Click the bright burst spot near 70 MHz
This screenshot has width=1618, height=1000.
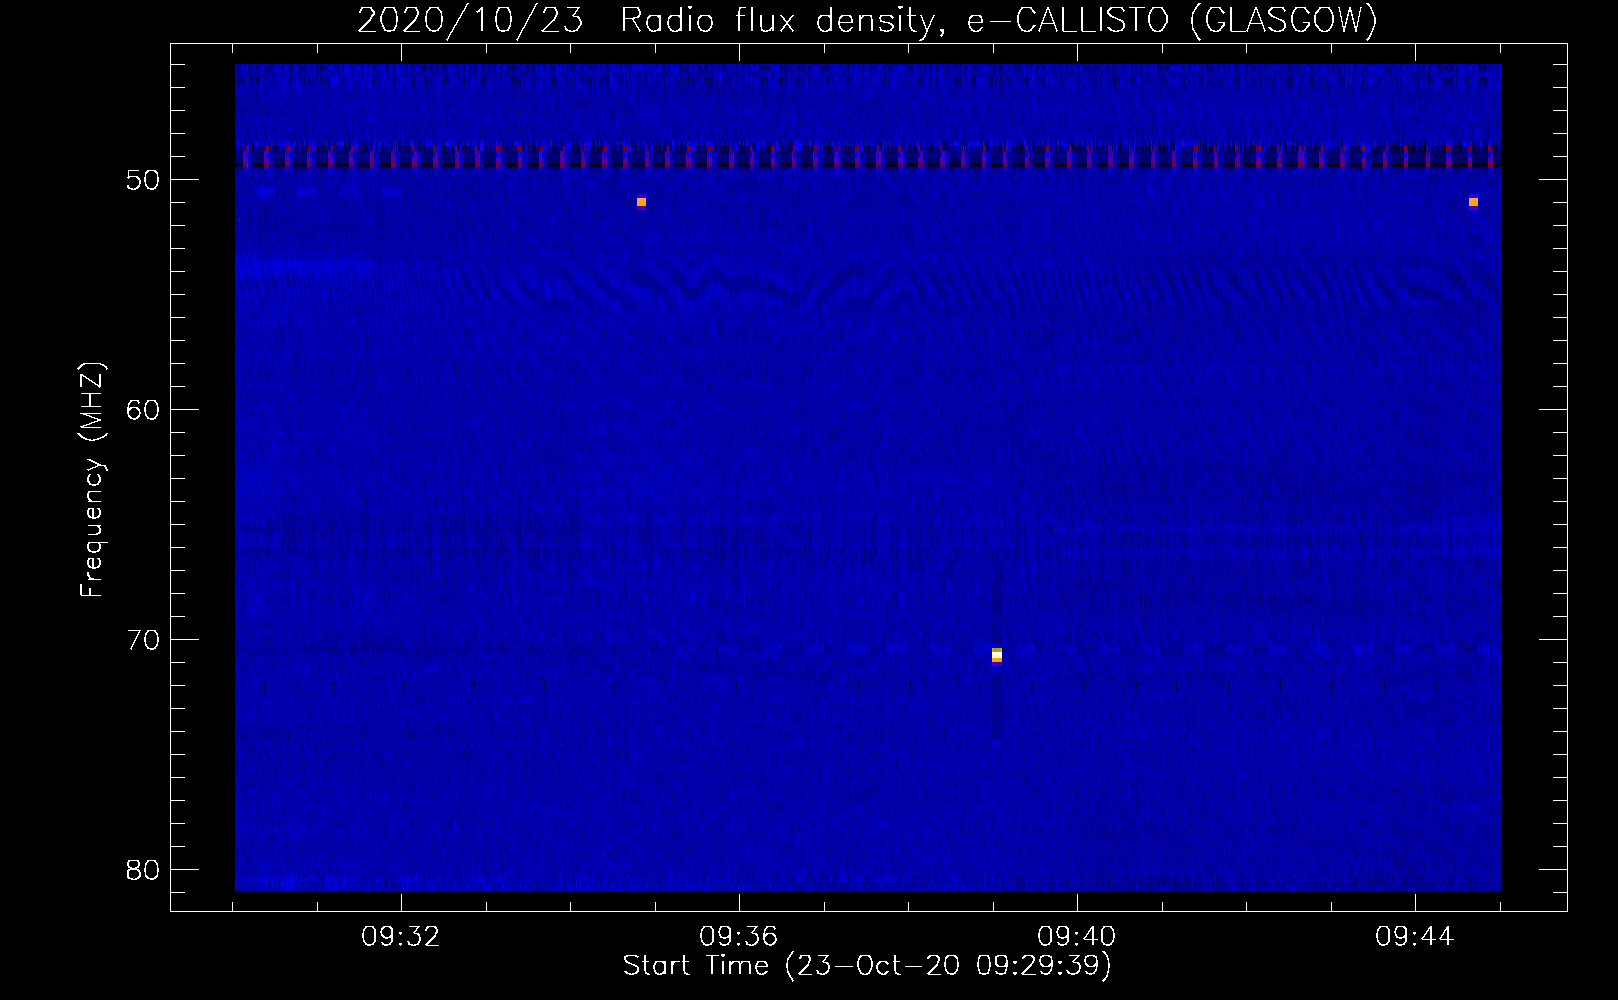pyautogui.click(x=997, y=655)
